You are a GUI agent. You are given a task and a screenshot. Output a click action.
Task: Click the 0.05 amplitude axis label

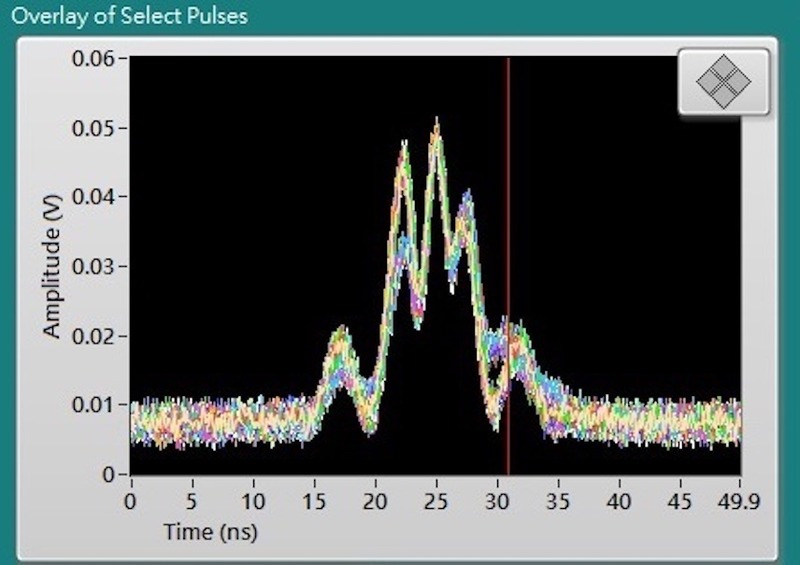[x=93, y=128]
